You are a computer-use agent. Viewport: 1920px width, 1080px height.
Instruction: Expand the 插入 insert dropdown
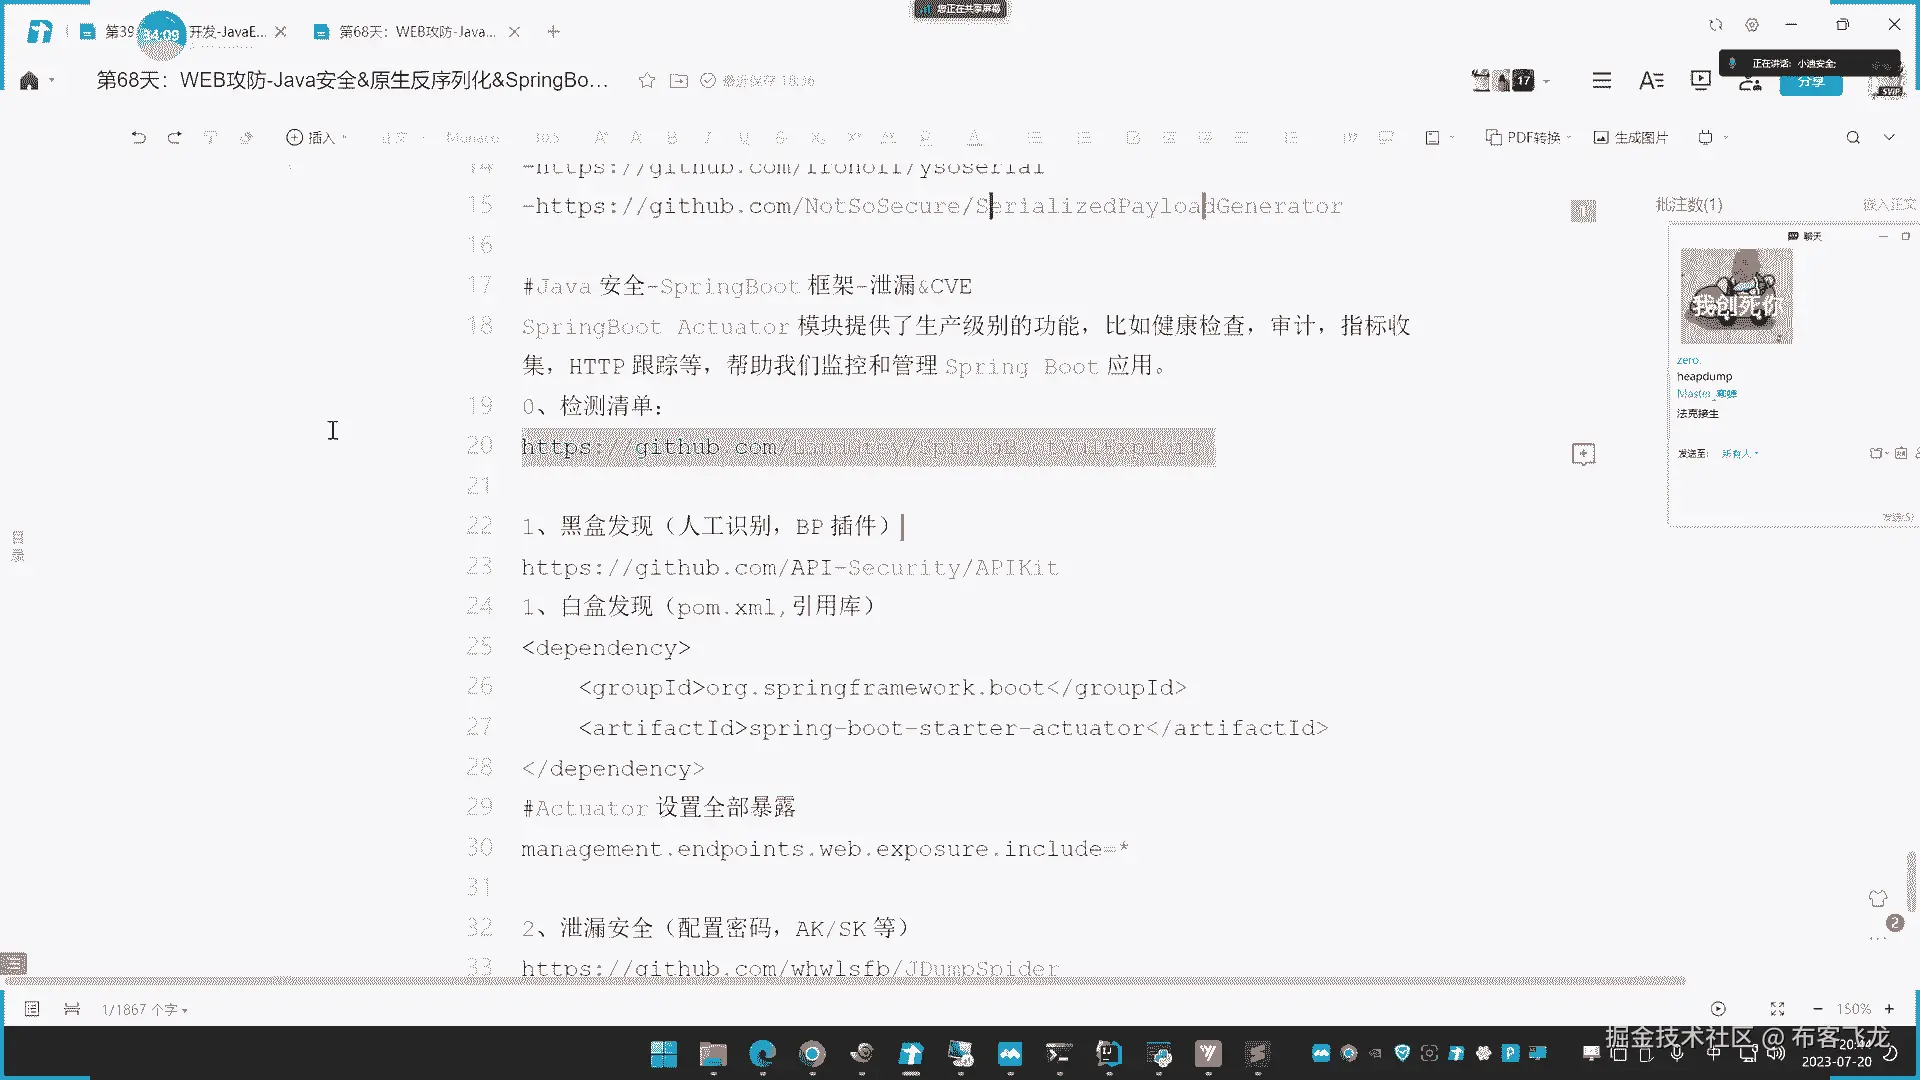316,138
